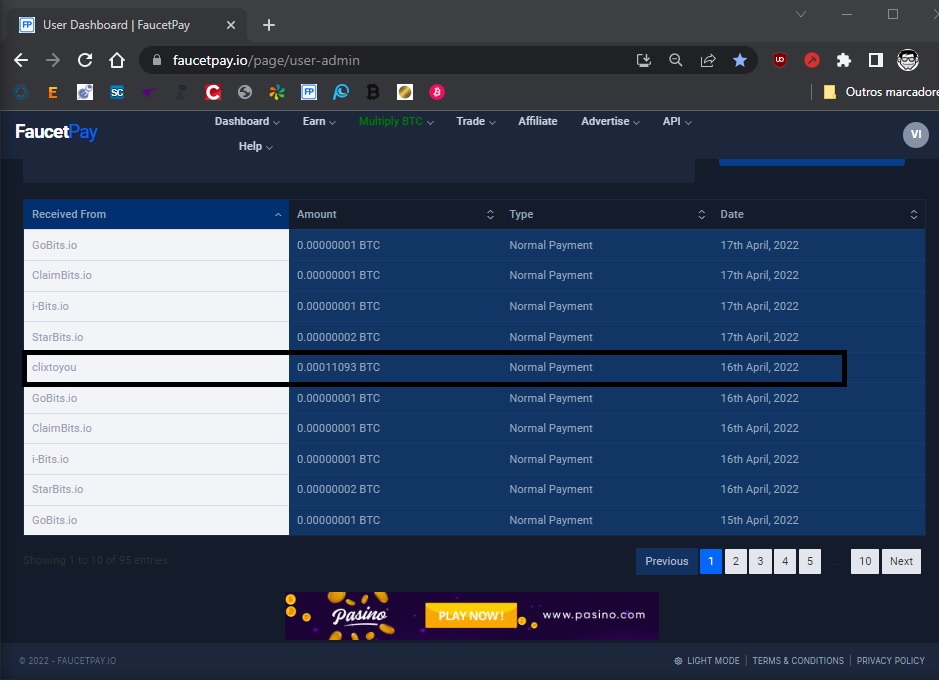The height and width of the screenshot is (680, 939).
Task: Click the install app icon in address bar
Action: 644,60
